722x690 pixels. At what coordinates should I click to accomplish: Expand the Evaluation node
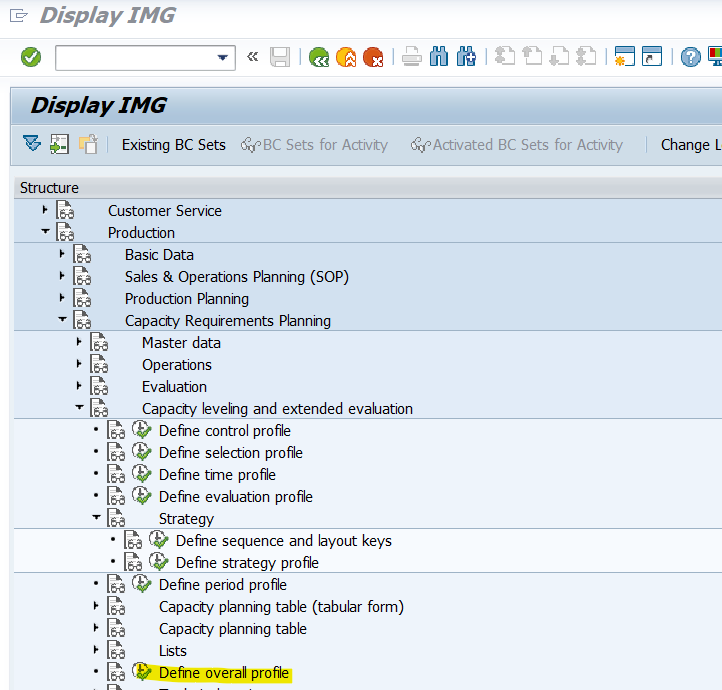(x=79, y=386)
